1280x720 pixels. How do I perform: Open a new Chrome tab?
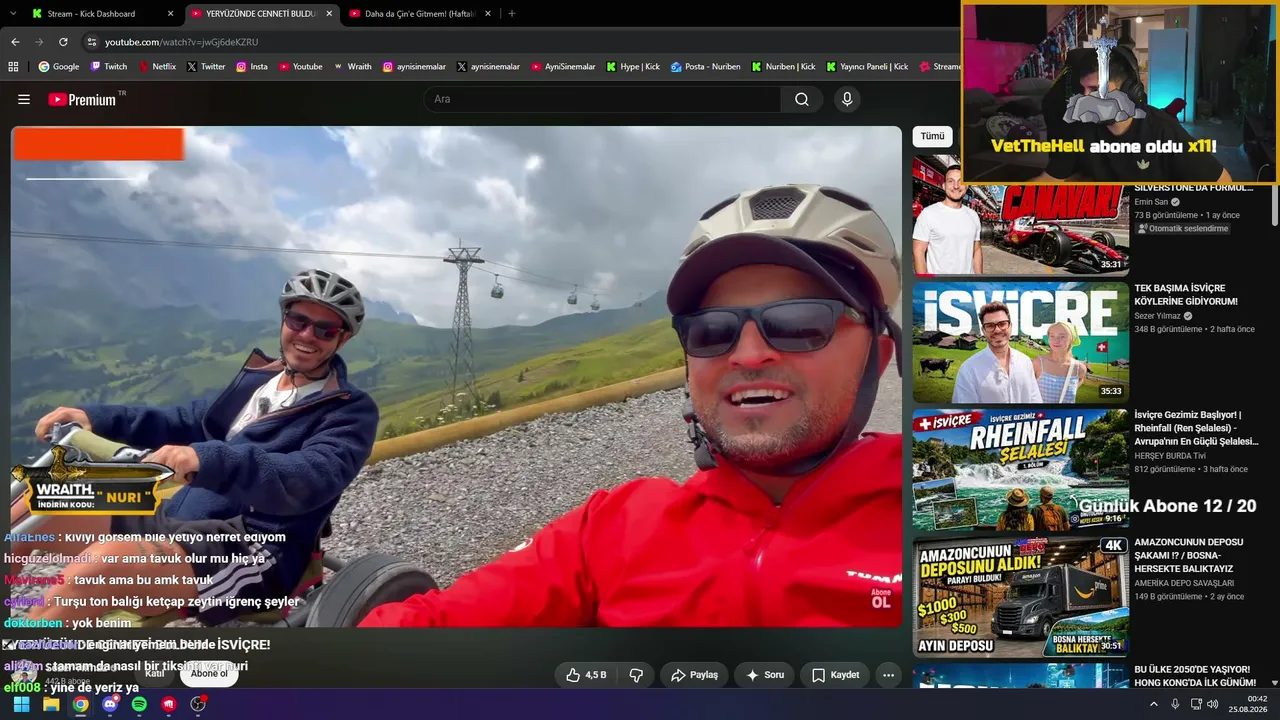(512, 14)
